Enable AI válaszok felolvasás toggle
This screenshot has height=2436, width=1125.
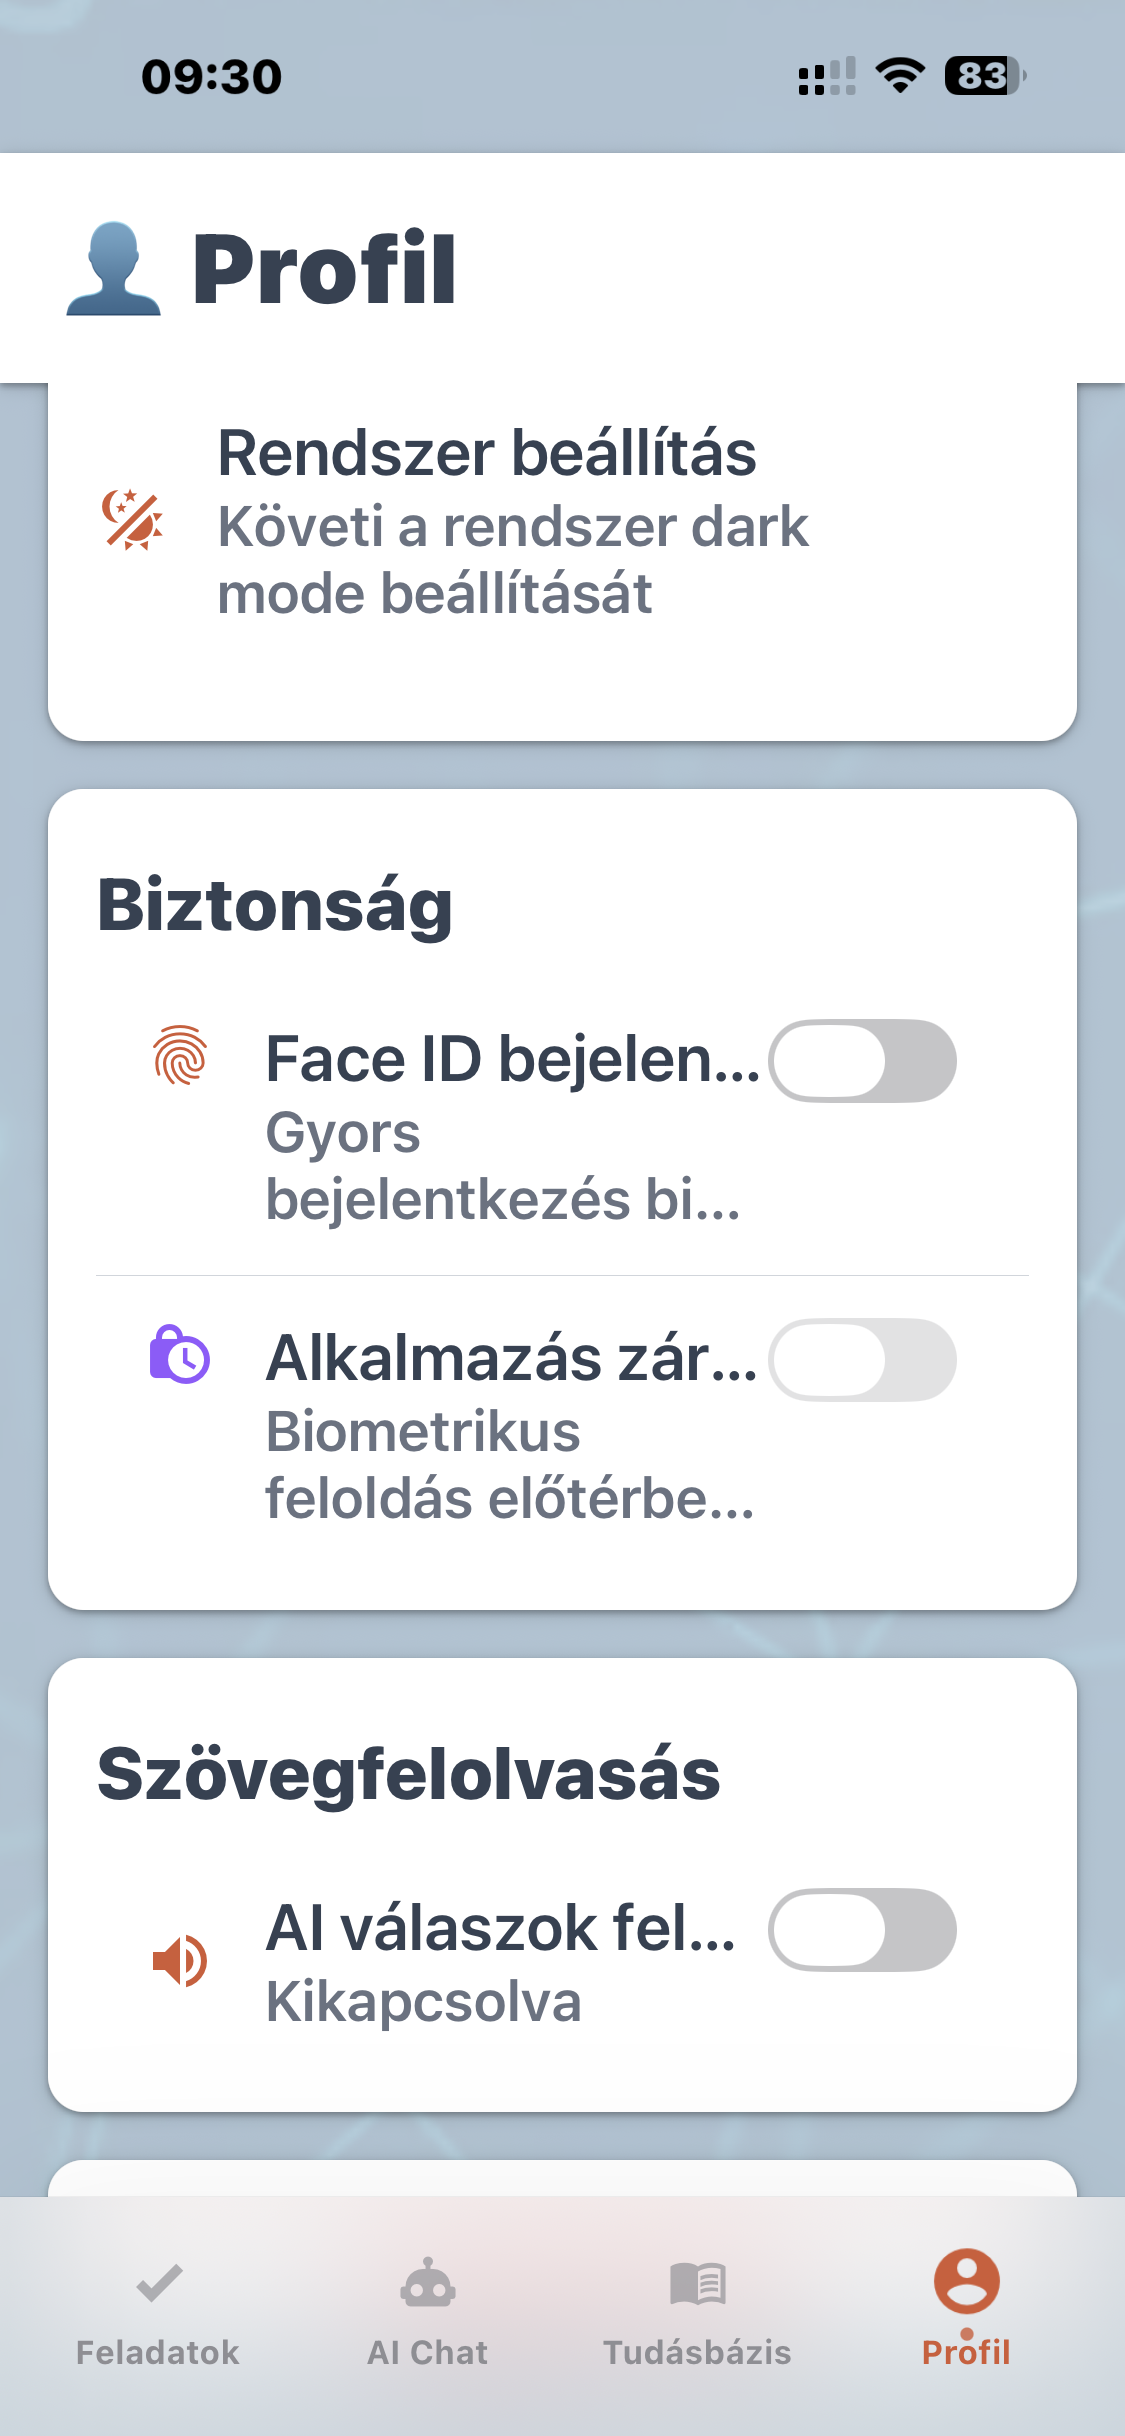[x=862, y=1930]
